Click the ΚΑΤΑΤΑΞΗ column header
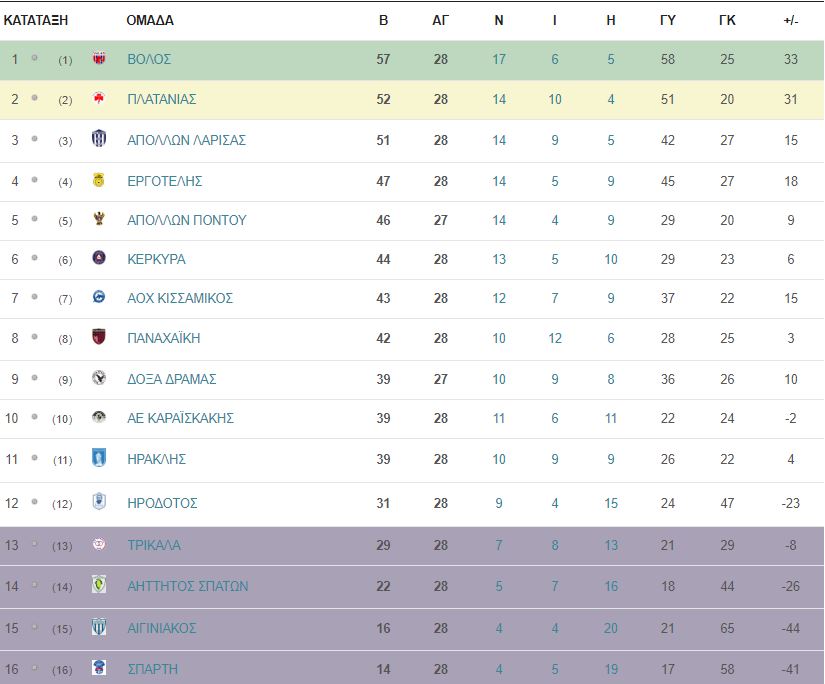 click(x=36, y=20)
